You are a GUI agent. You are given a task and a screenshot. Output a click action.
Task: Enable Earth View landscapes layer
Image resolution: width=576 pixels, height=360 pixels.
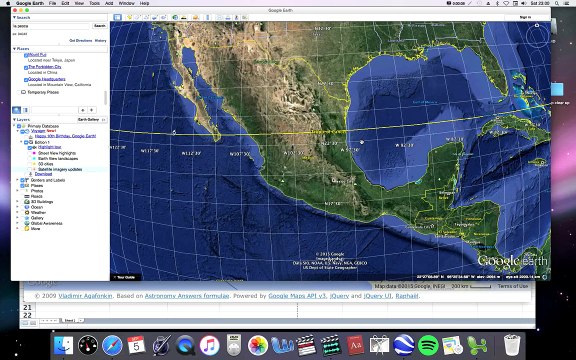point(30,159)
